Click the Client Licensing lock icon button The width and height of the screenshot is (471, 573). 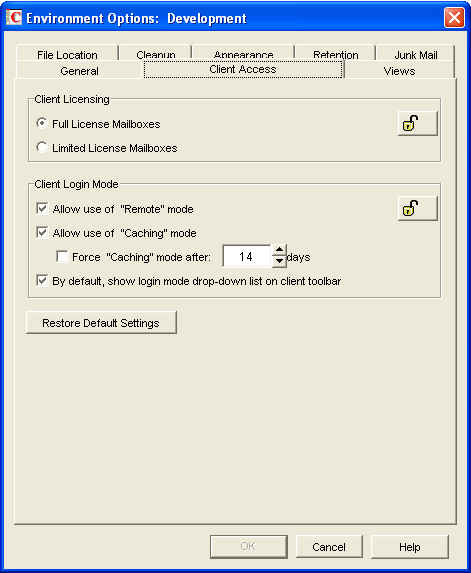coord(418,124)
